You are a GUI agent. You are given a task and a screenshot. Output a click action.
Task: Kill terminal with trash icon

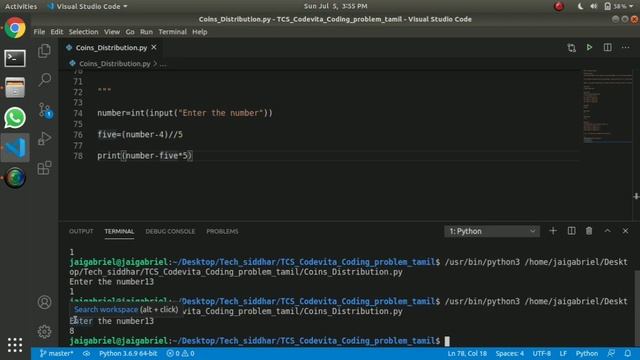(x=589, y=231)
